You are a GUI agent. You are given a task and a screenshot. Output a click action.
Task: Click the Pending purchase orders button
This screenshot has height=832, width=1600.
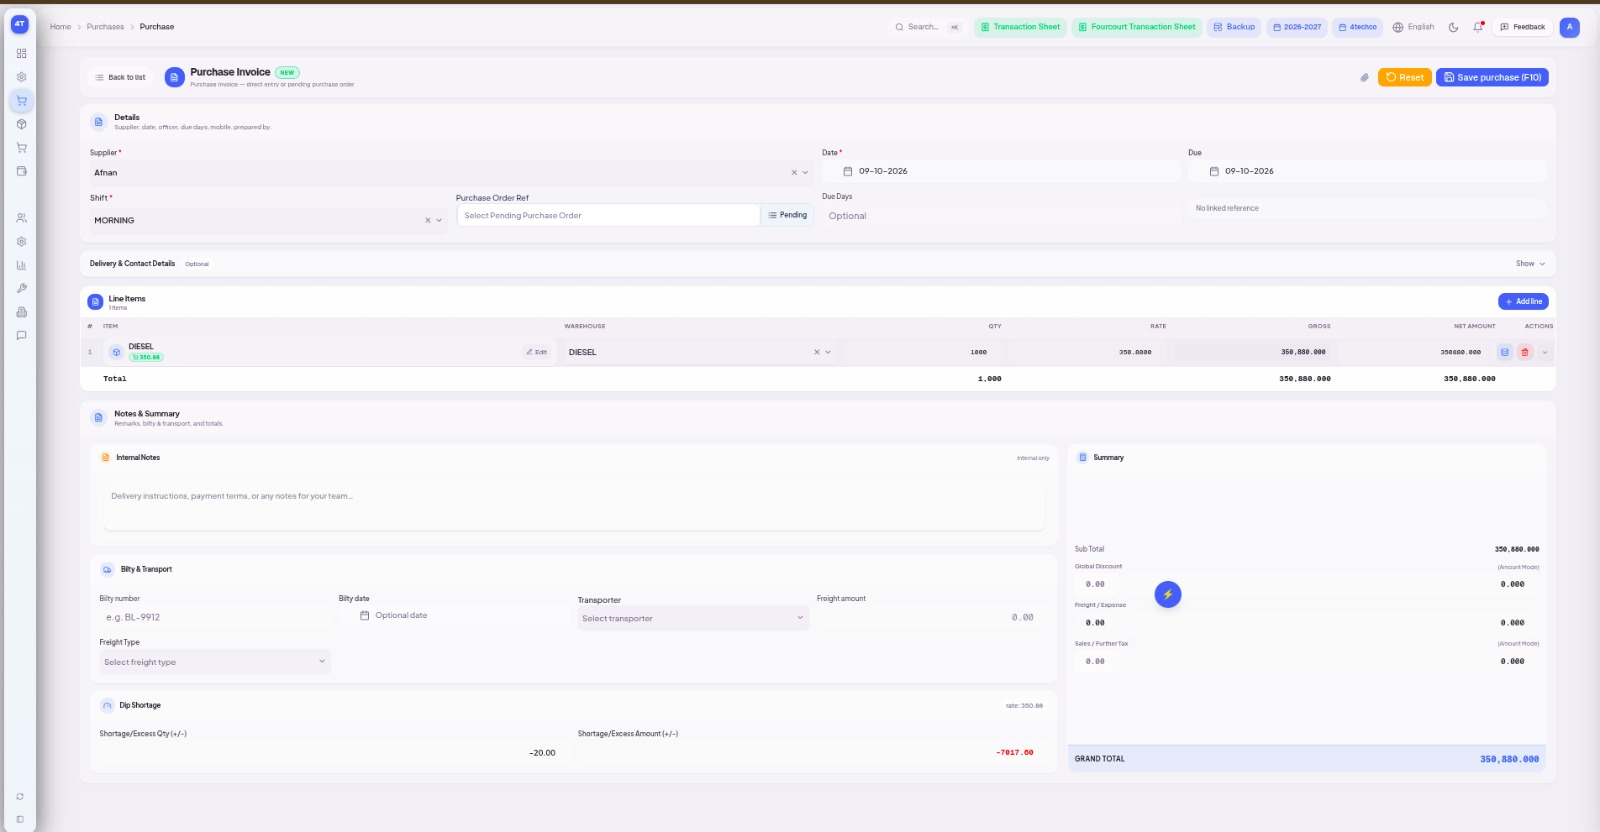787,215
